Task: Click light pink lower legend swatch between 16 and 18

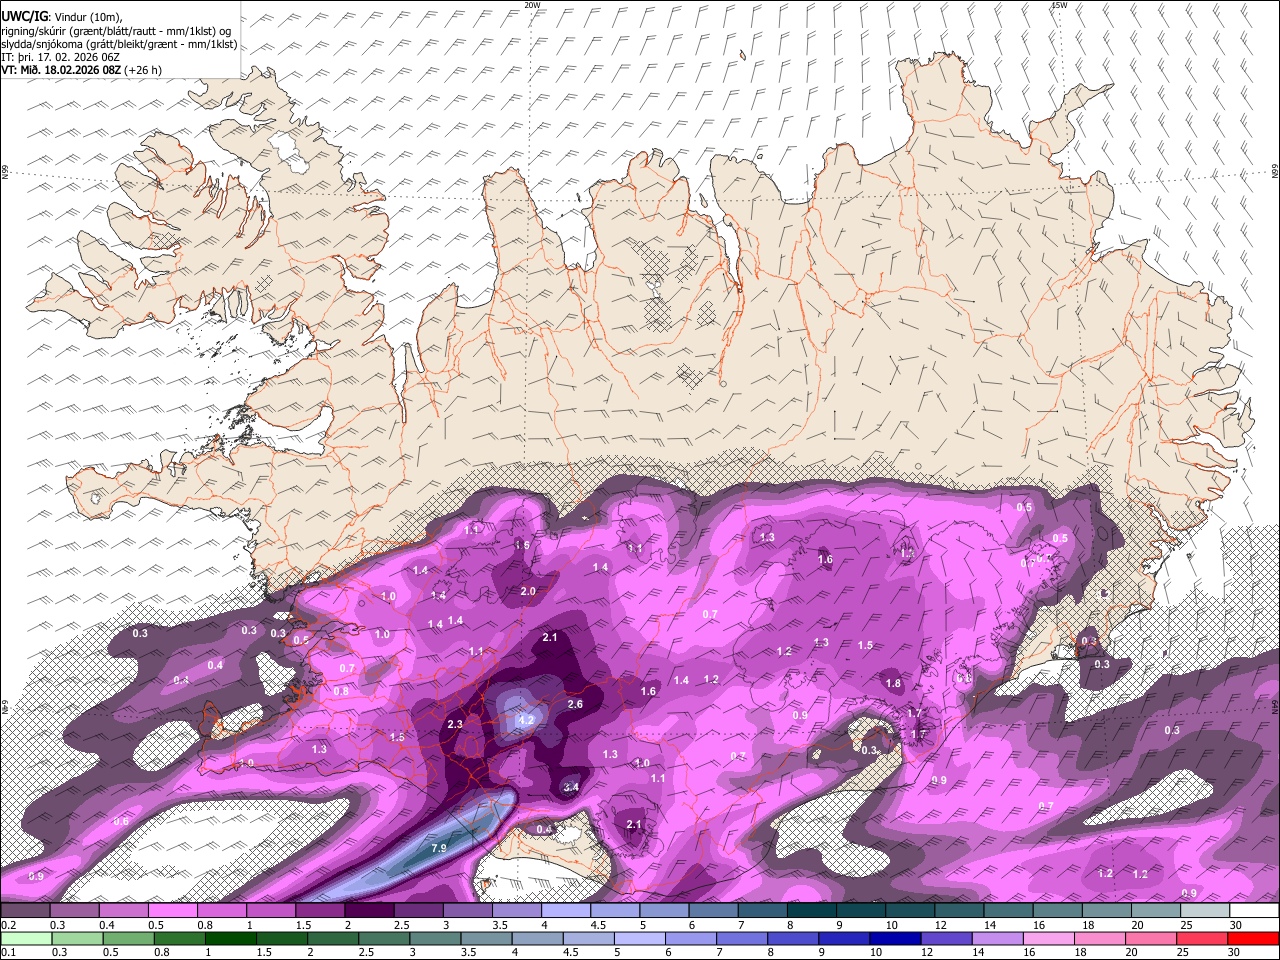Action: (x=1047, y=938)
